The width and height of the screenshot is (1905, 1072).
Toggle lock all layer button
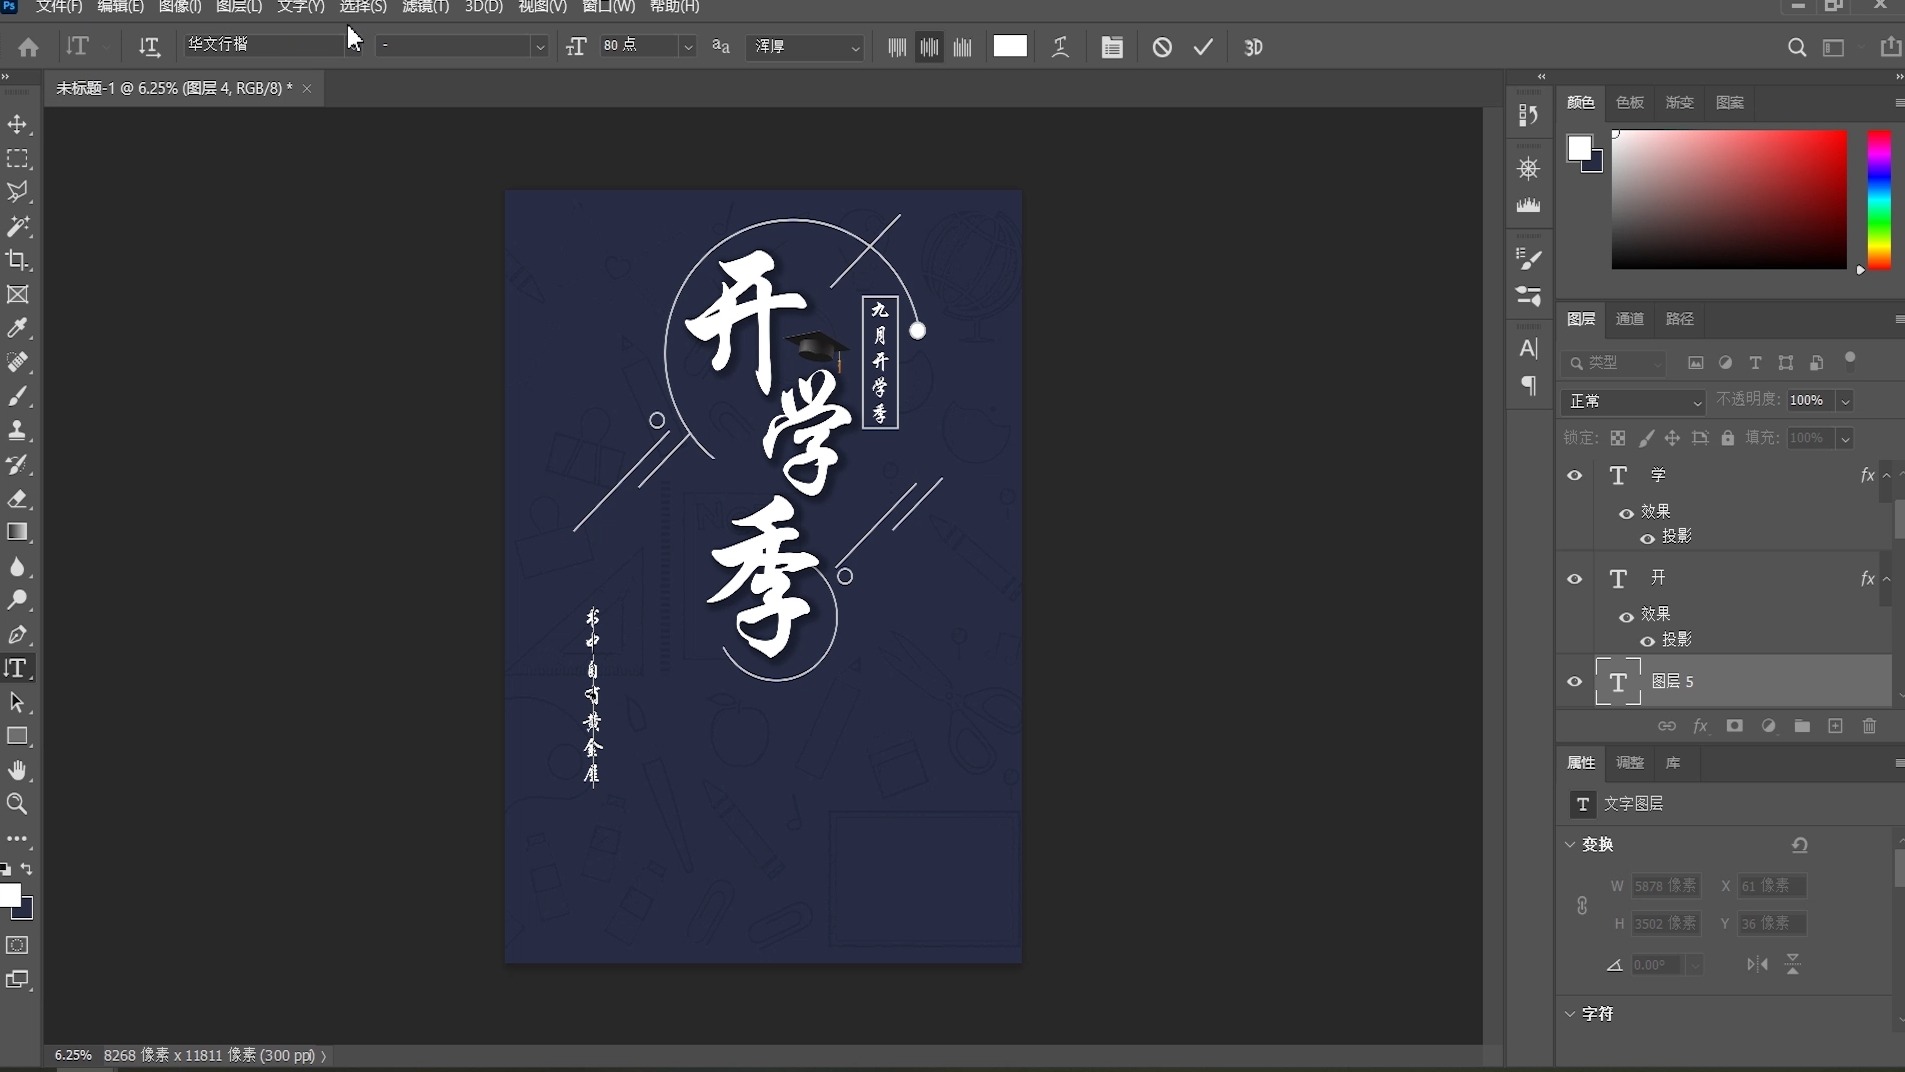point(1727,438)
